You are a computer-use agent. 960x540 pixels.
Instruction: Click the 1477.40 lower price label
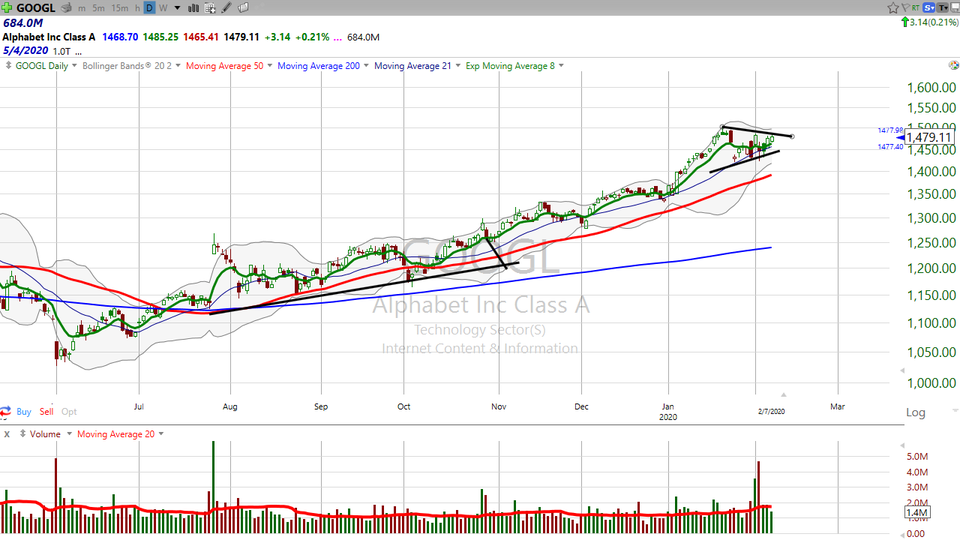pos(890,147)
